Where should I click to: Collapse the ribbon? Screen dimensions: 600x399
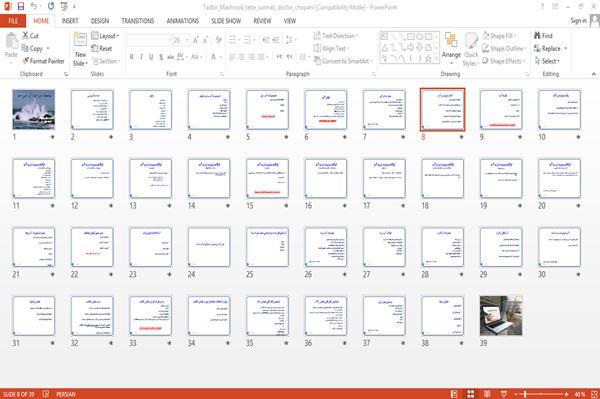coord(593,74)
